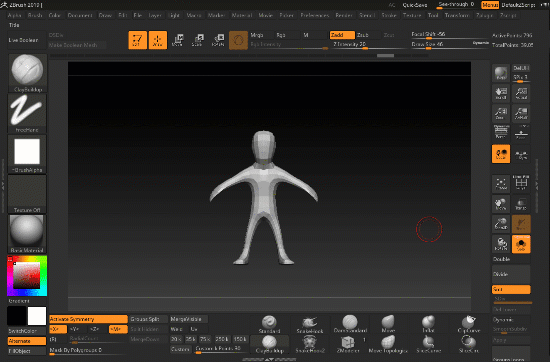Select the Standard brush

pos(269,324)
